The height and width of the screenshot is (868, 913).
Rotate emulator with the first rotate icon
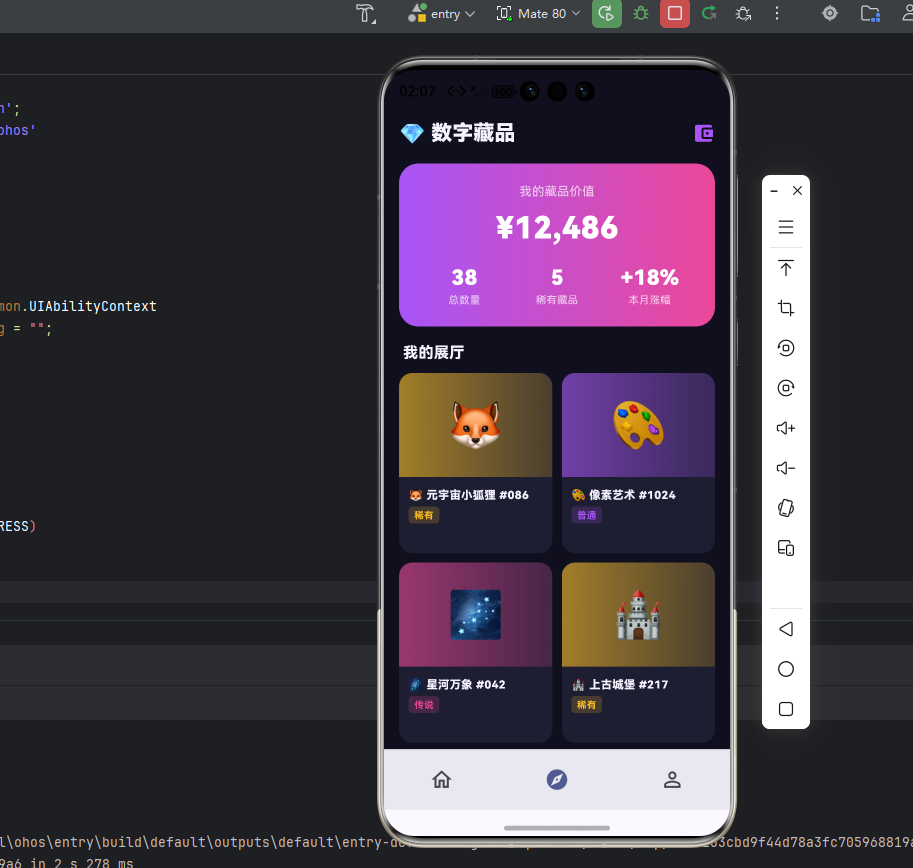coord(785,348)
